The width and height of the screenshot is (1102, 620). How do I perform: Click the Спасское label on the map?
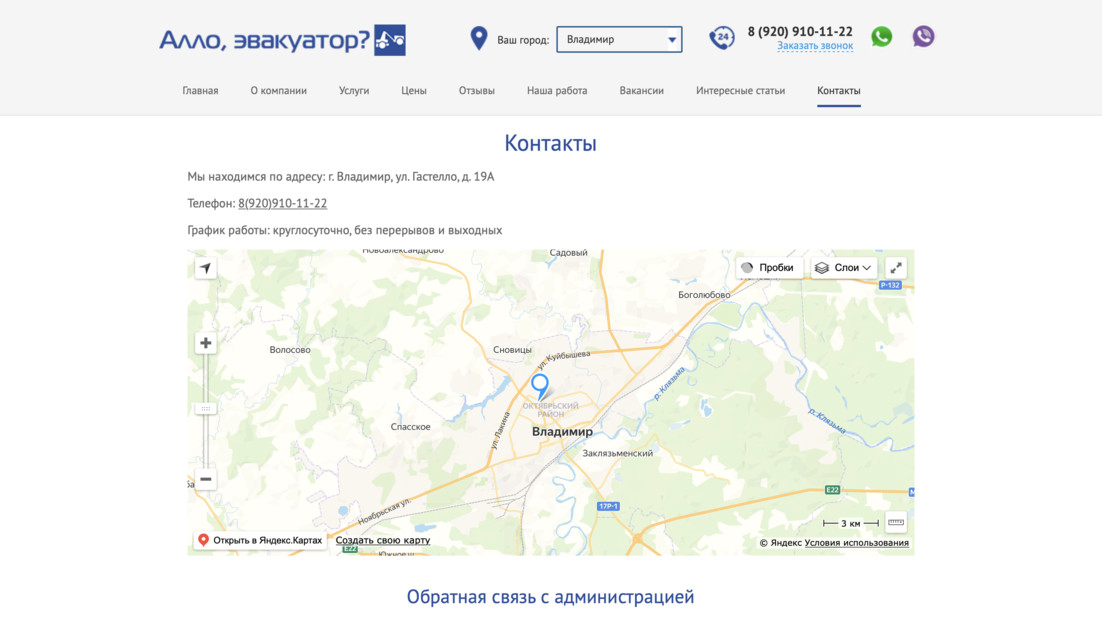coord(410,427)
